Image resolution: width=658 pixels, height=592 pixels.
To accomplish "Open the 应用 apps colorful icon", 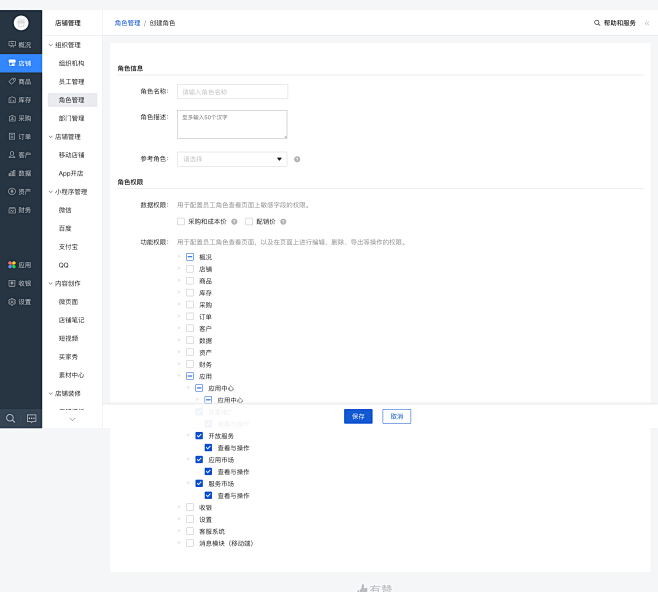I will click(12, 265).
